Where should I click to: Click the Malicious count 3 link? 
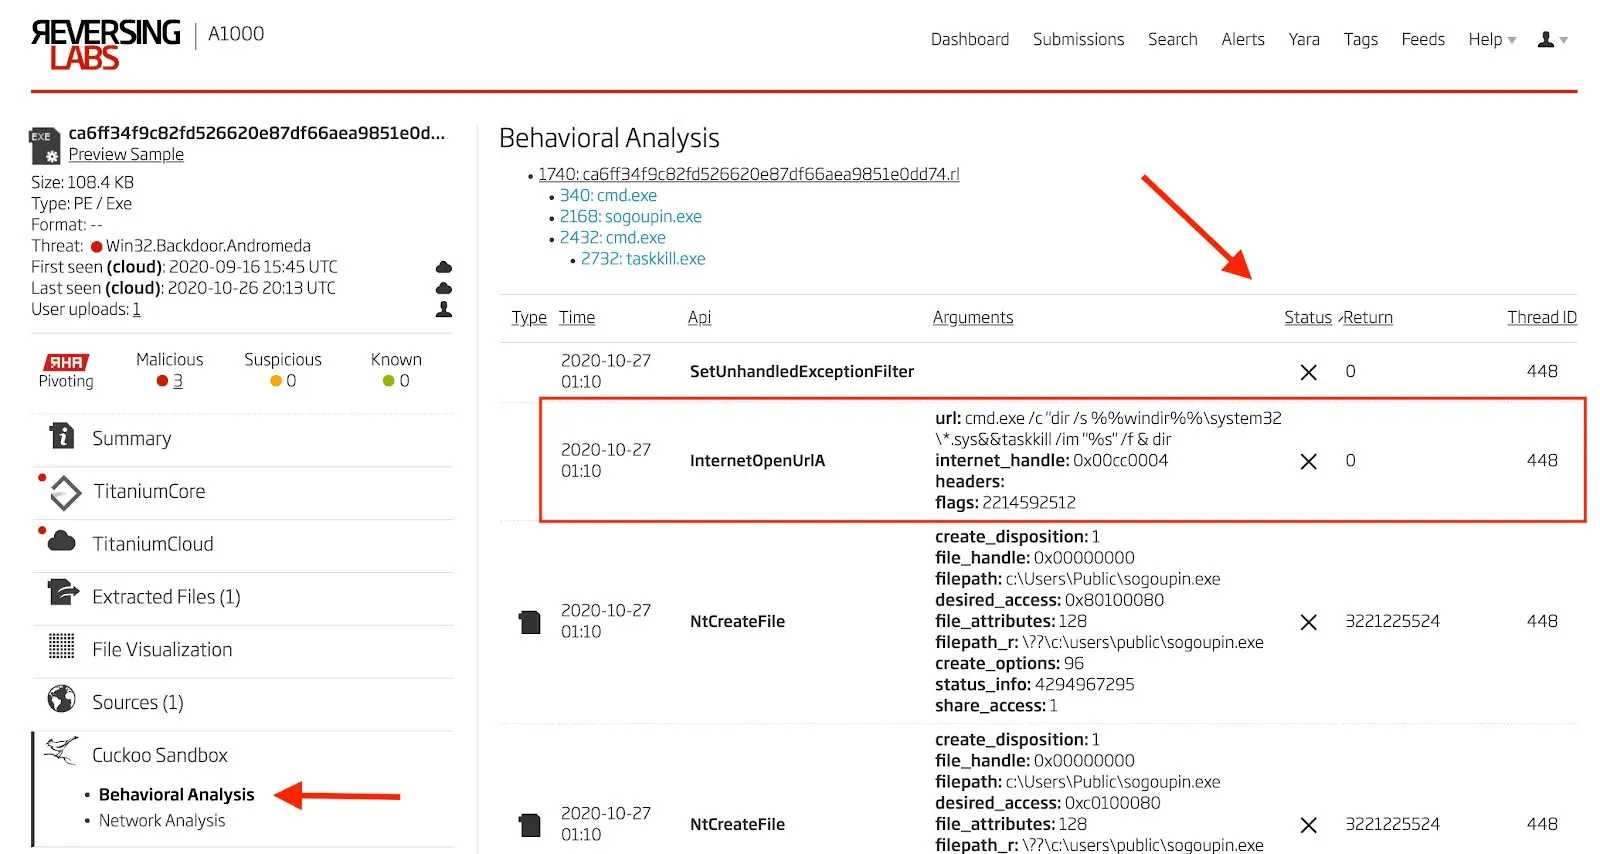(178, 381)
